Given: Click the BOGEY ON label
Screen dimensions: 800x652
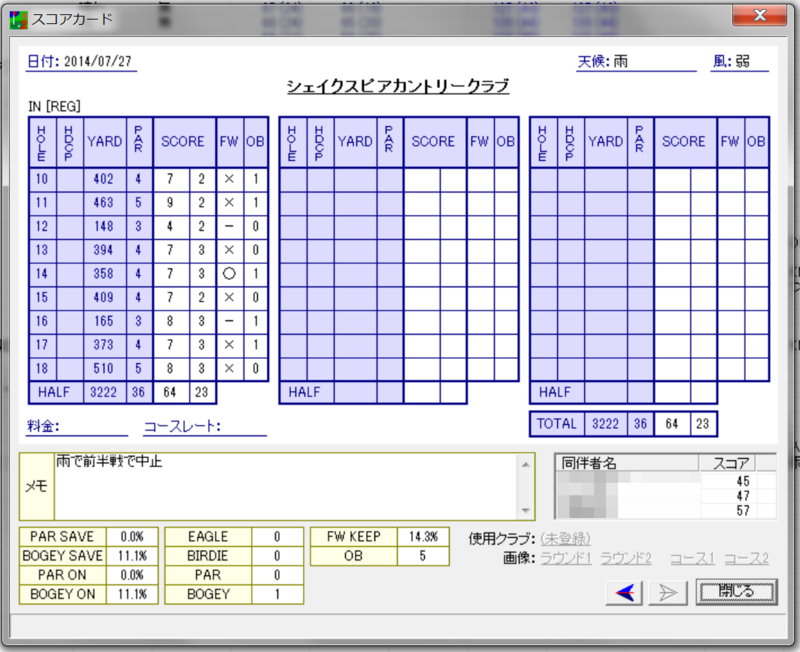Looking at the screenshot, I should coord(63,594).
